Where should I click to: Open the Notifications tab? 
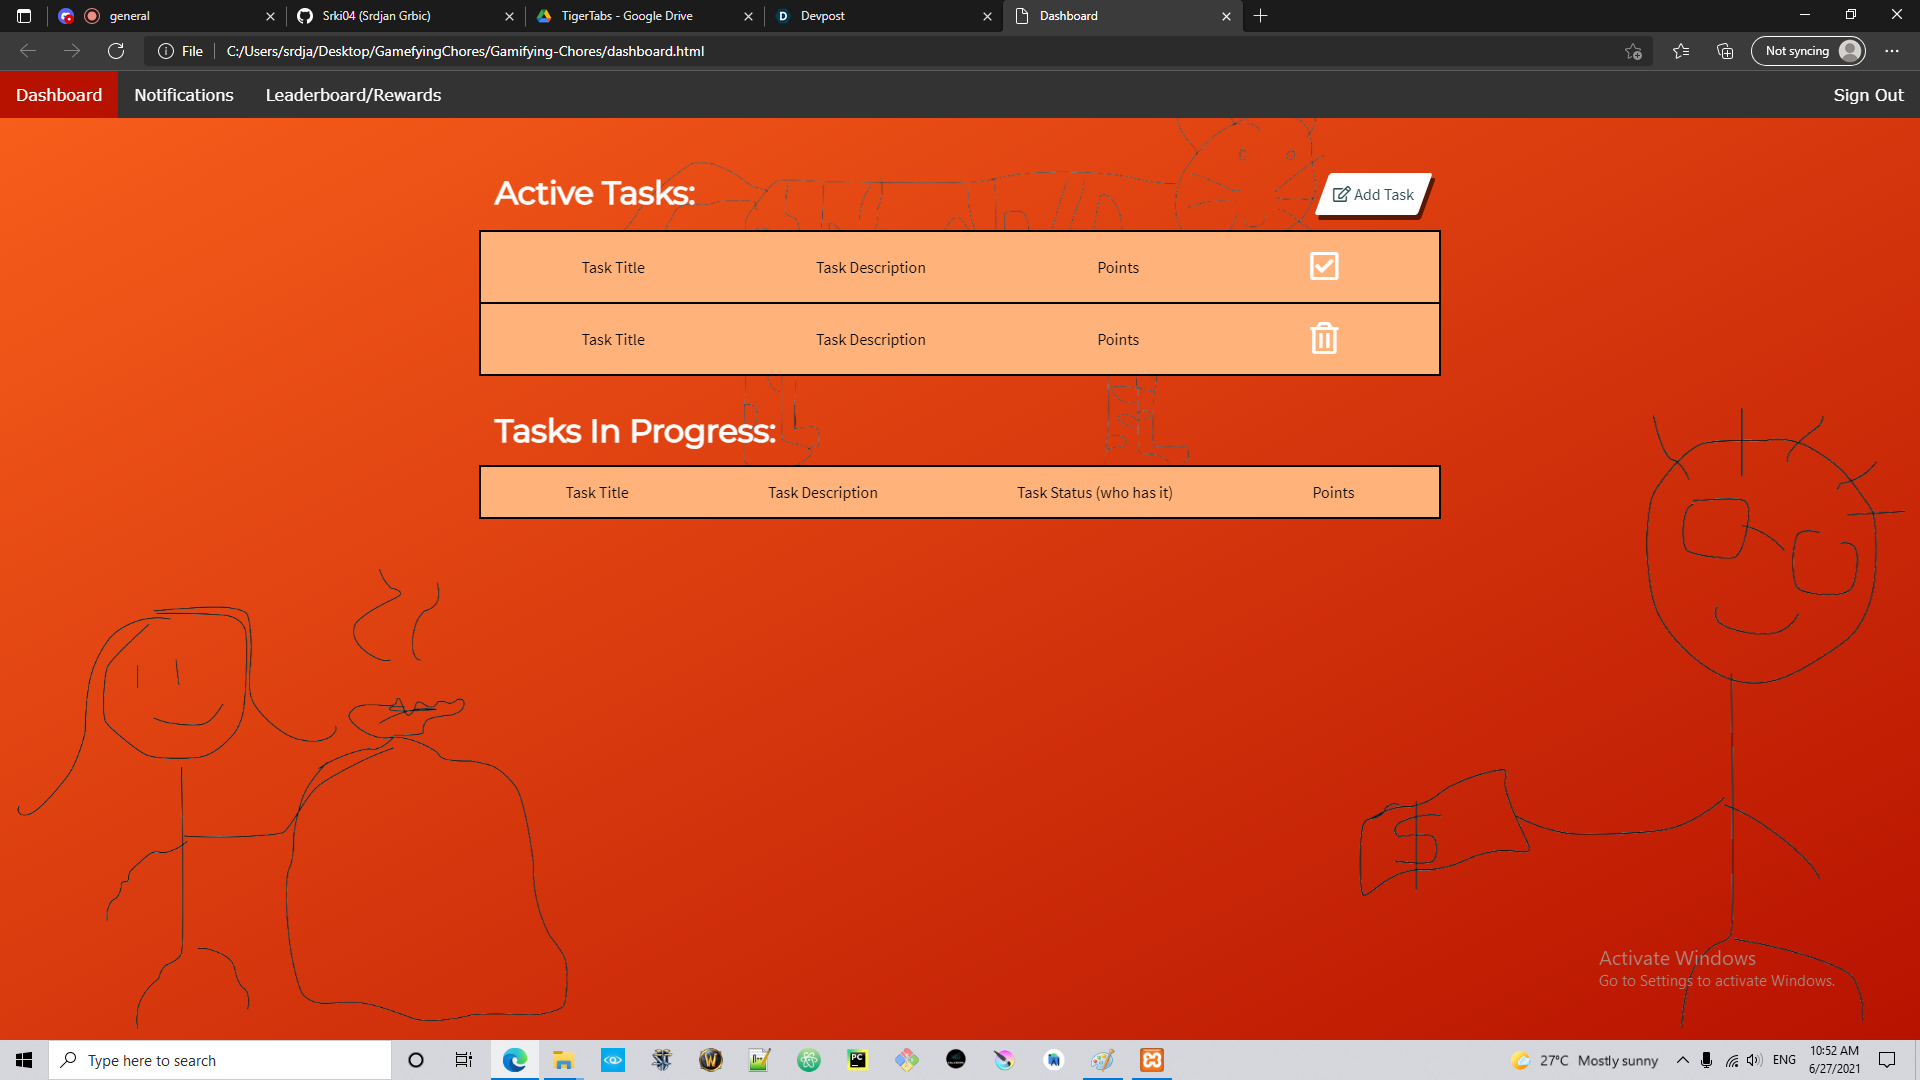click(x=184, y=95)
